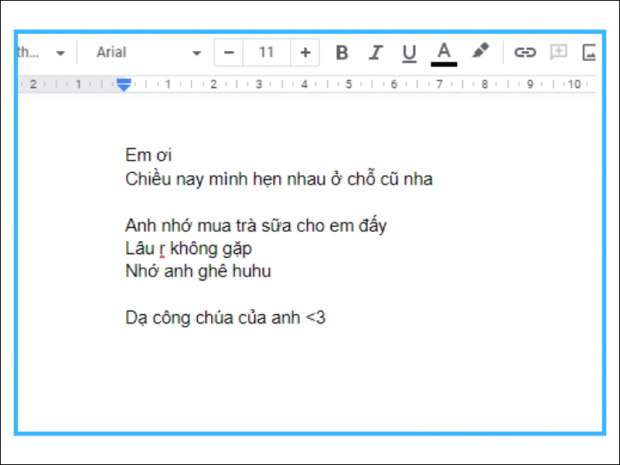
Task: Click the line "Dạ công chúa của anh <3"
Action: coord(225,318)
